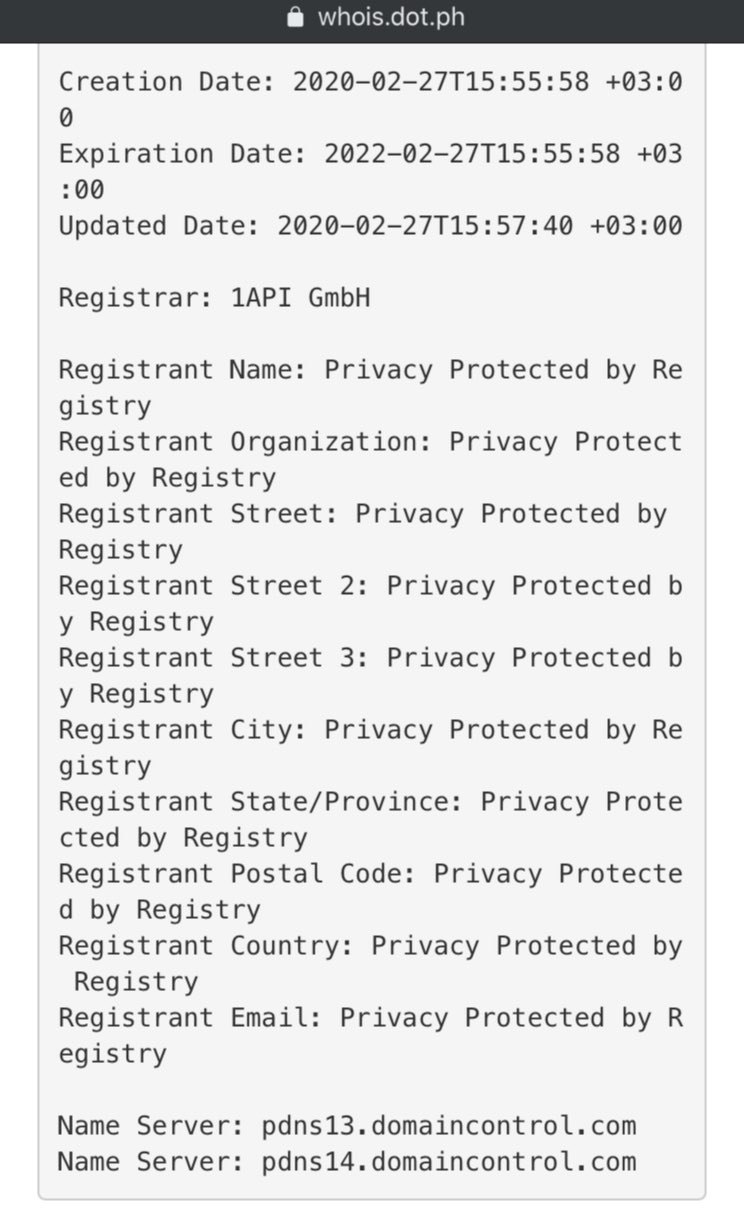
Task: Tap the pdns14.domaincontrol.com name server
Action: (449, 1162)
